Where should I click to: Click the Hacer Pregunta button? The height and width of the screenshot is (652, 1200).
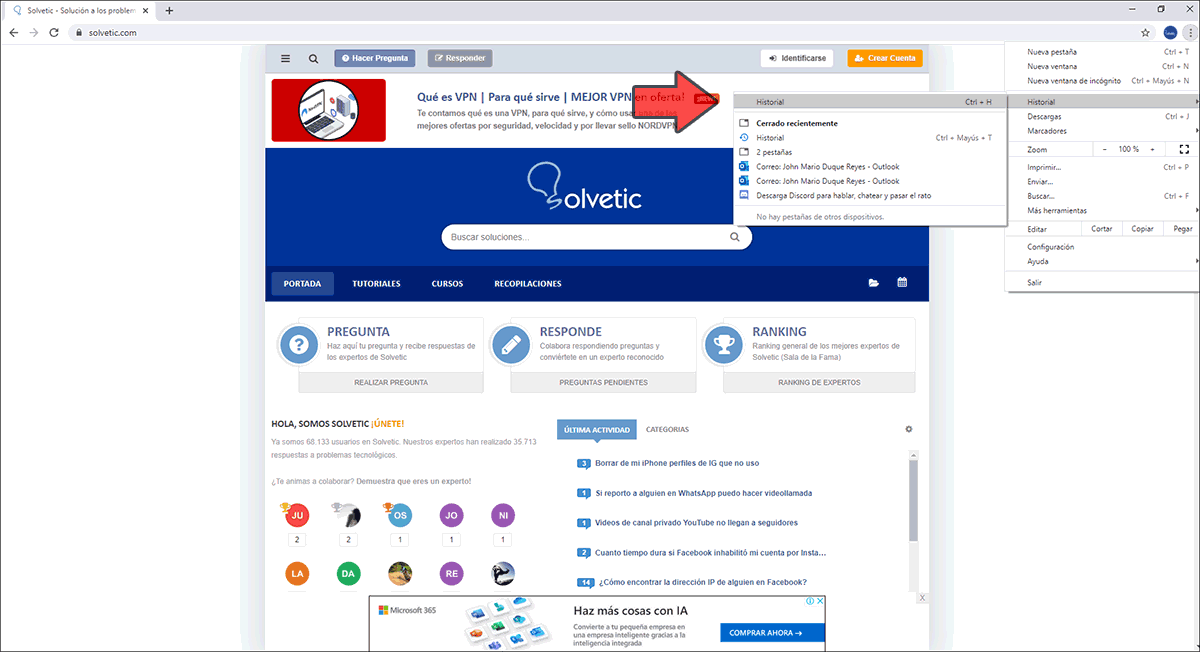tap(374, 58)
